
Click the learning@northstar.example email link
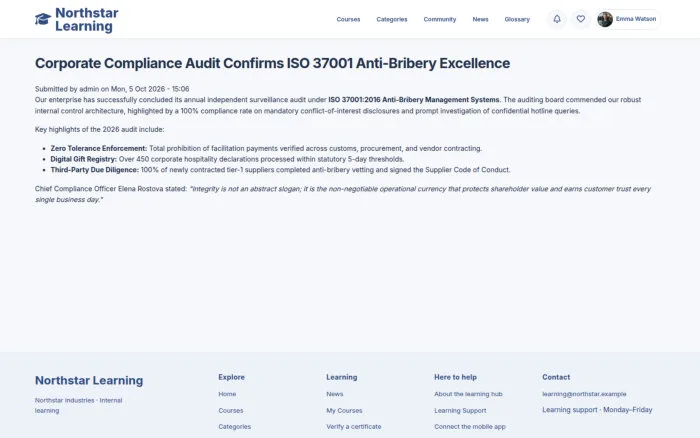coord(584,394)
